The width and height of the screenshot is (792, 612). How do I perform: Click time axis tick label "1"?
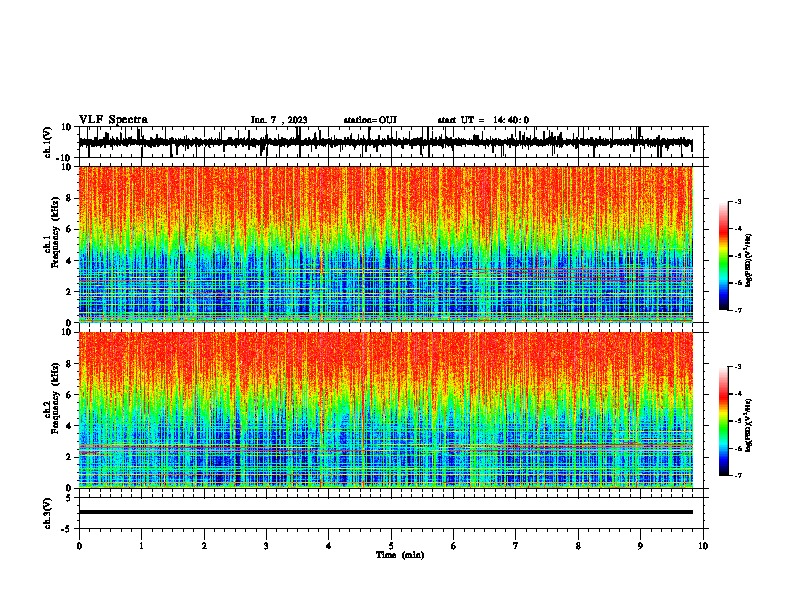141,546
